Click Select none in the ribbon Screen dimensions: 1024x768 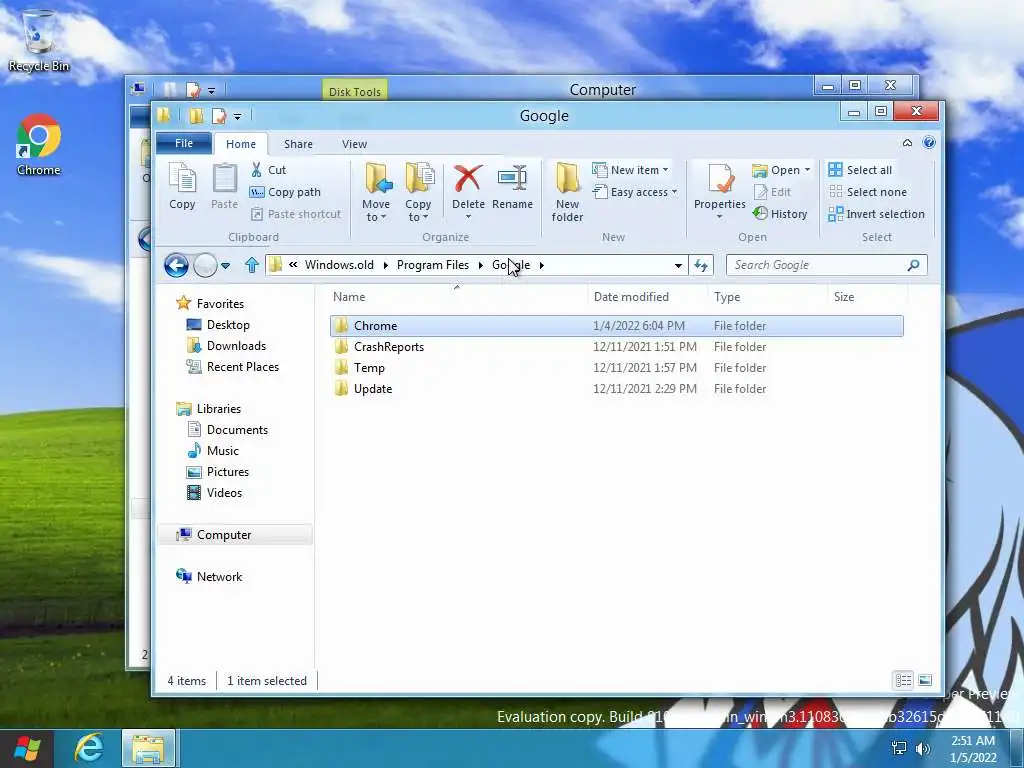click(x=868, y=192)
